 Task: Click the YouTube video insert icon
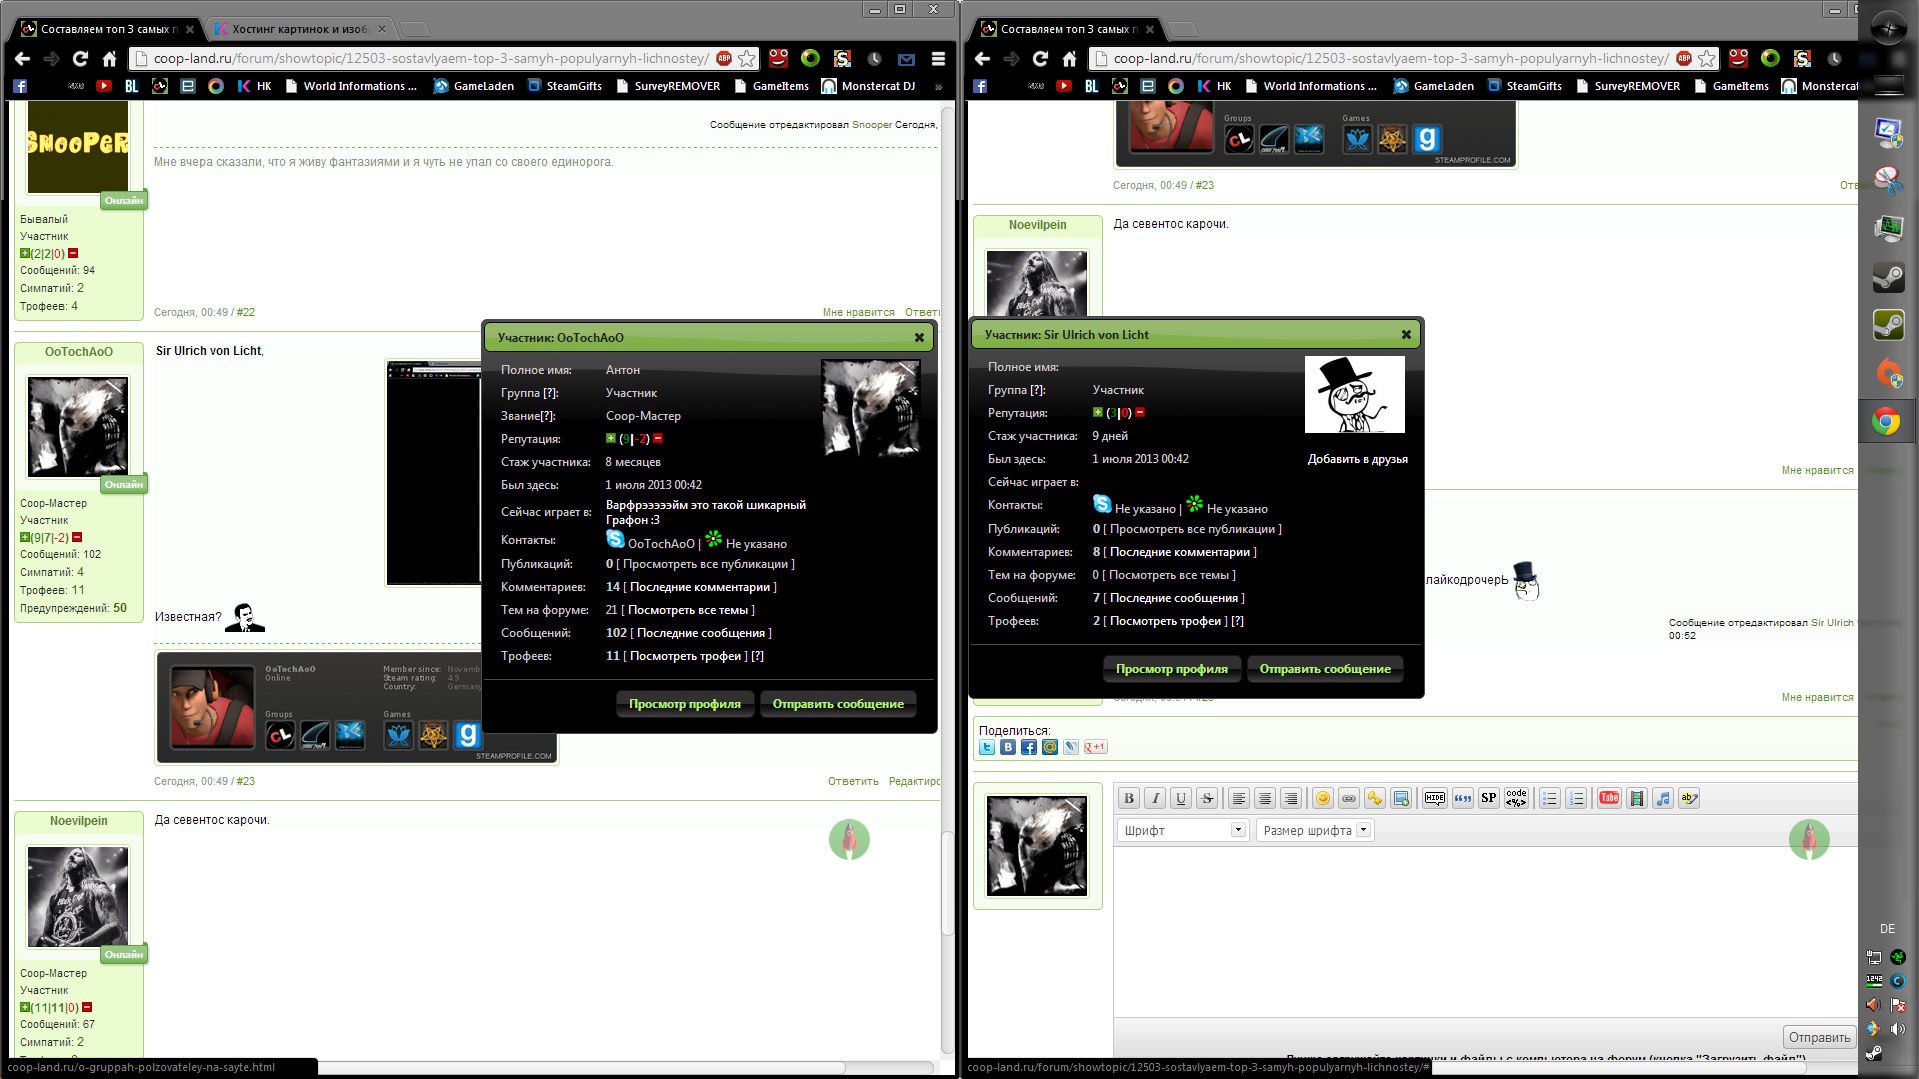pyautogui.click(x=1609, y=798)
